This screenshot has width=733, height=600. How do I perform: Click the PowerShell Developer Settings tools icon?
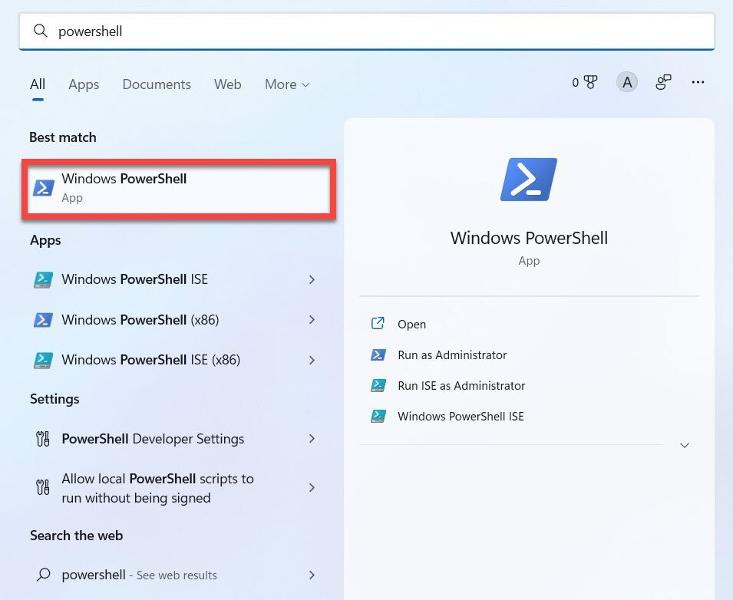point(43,439)
